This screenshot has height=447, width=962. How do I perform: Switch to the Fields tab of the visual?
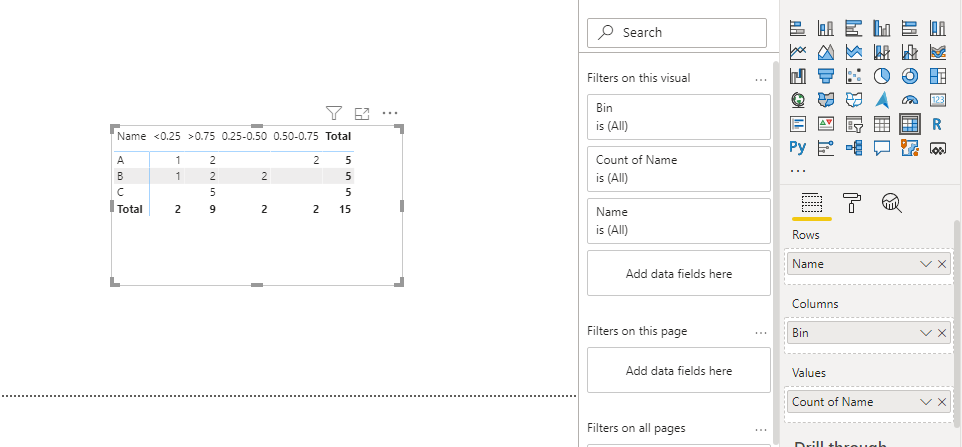click(812, 203)
